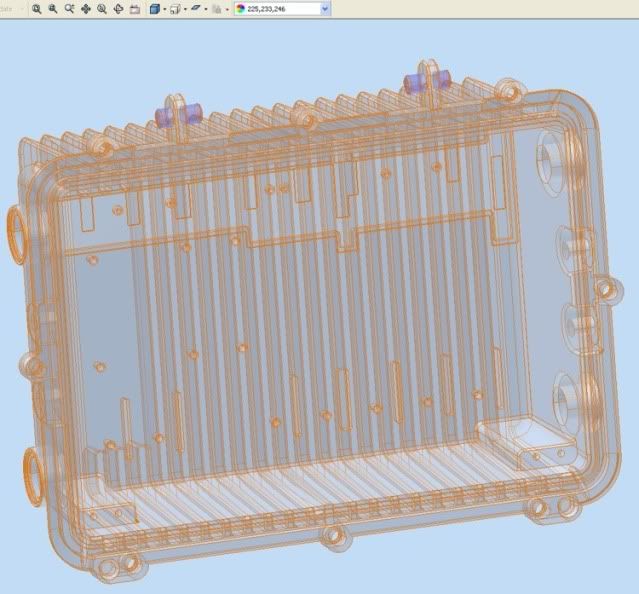Click the greyed-out toolbar icon before the color wheel
This screenshot has height=594, width=639.
[x=216, y=8]
